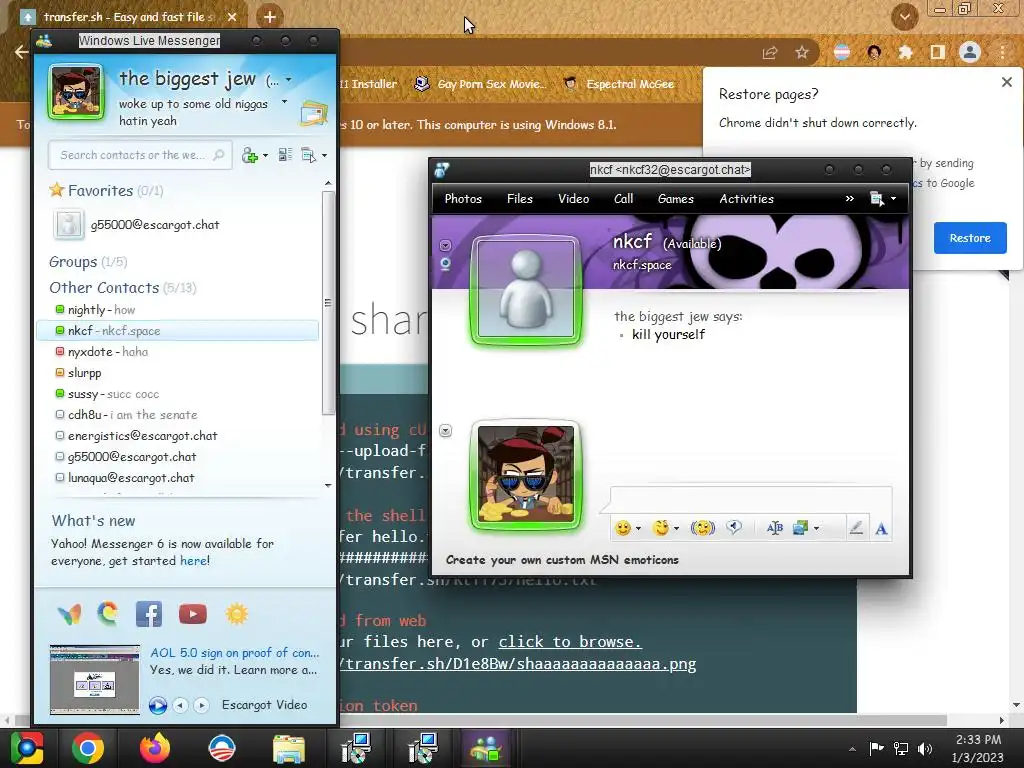Expand the add contact dropdown arrow
The height and width of the screenshot is (768, 1024).
pyautogui.click(x=265, y=156)
